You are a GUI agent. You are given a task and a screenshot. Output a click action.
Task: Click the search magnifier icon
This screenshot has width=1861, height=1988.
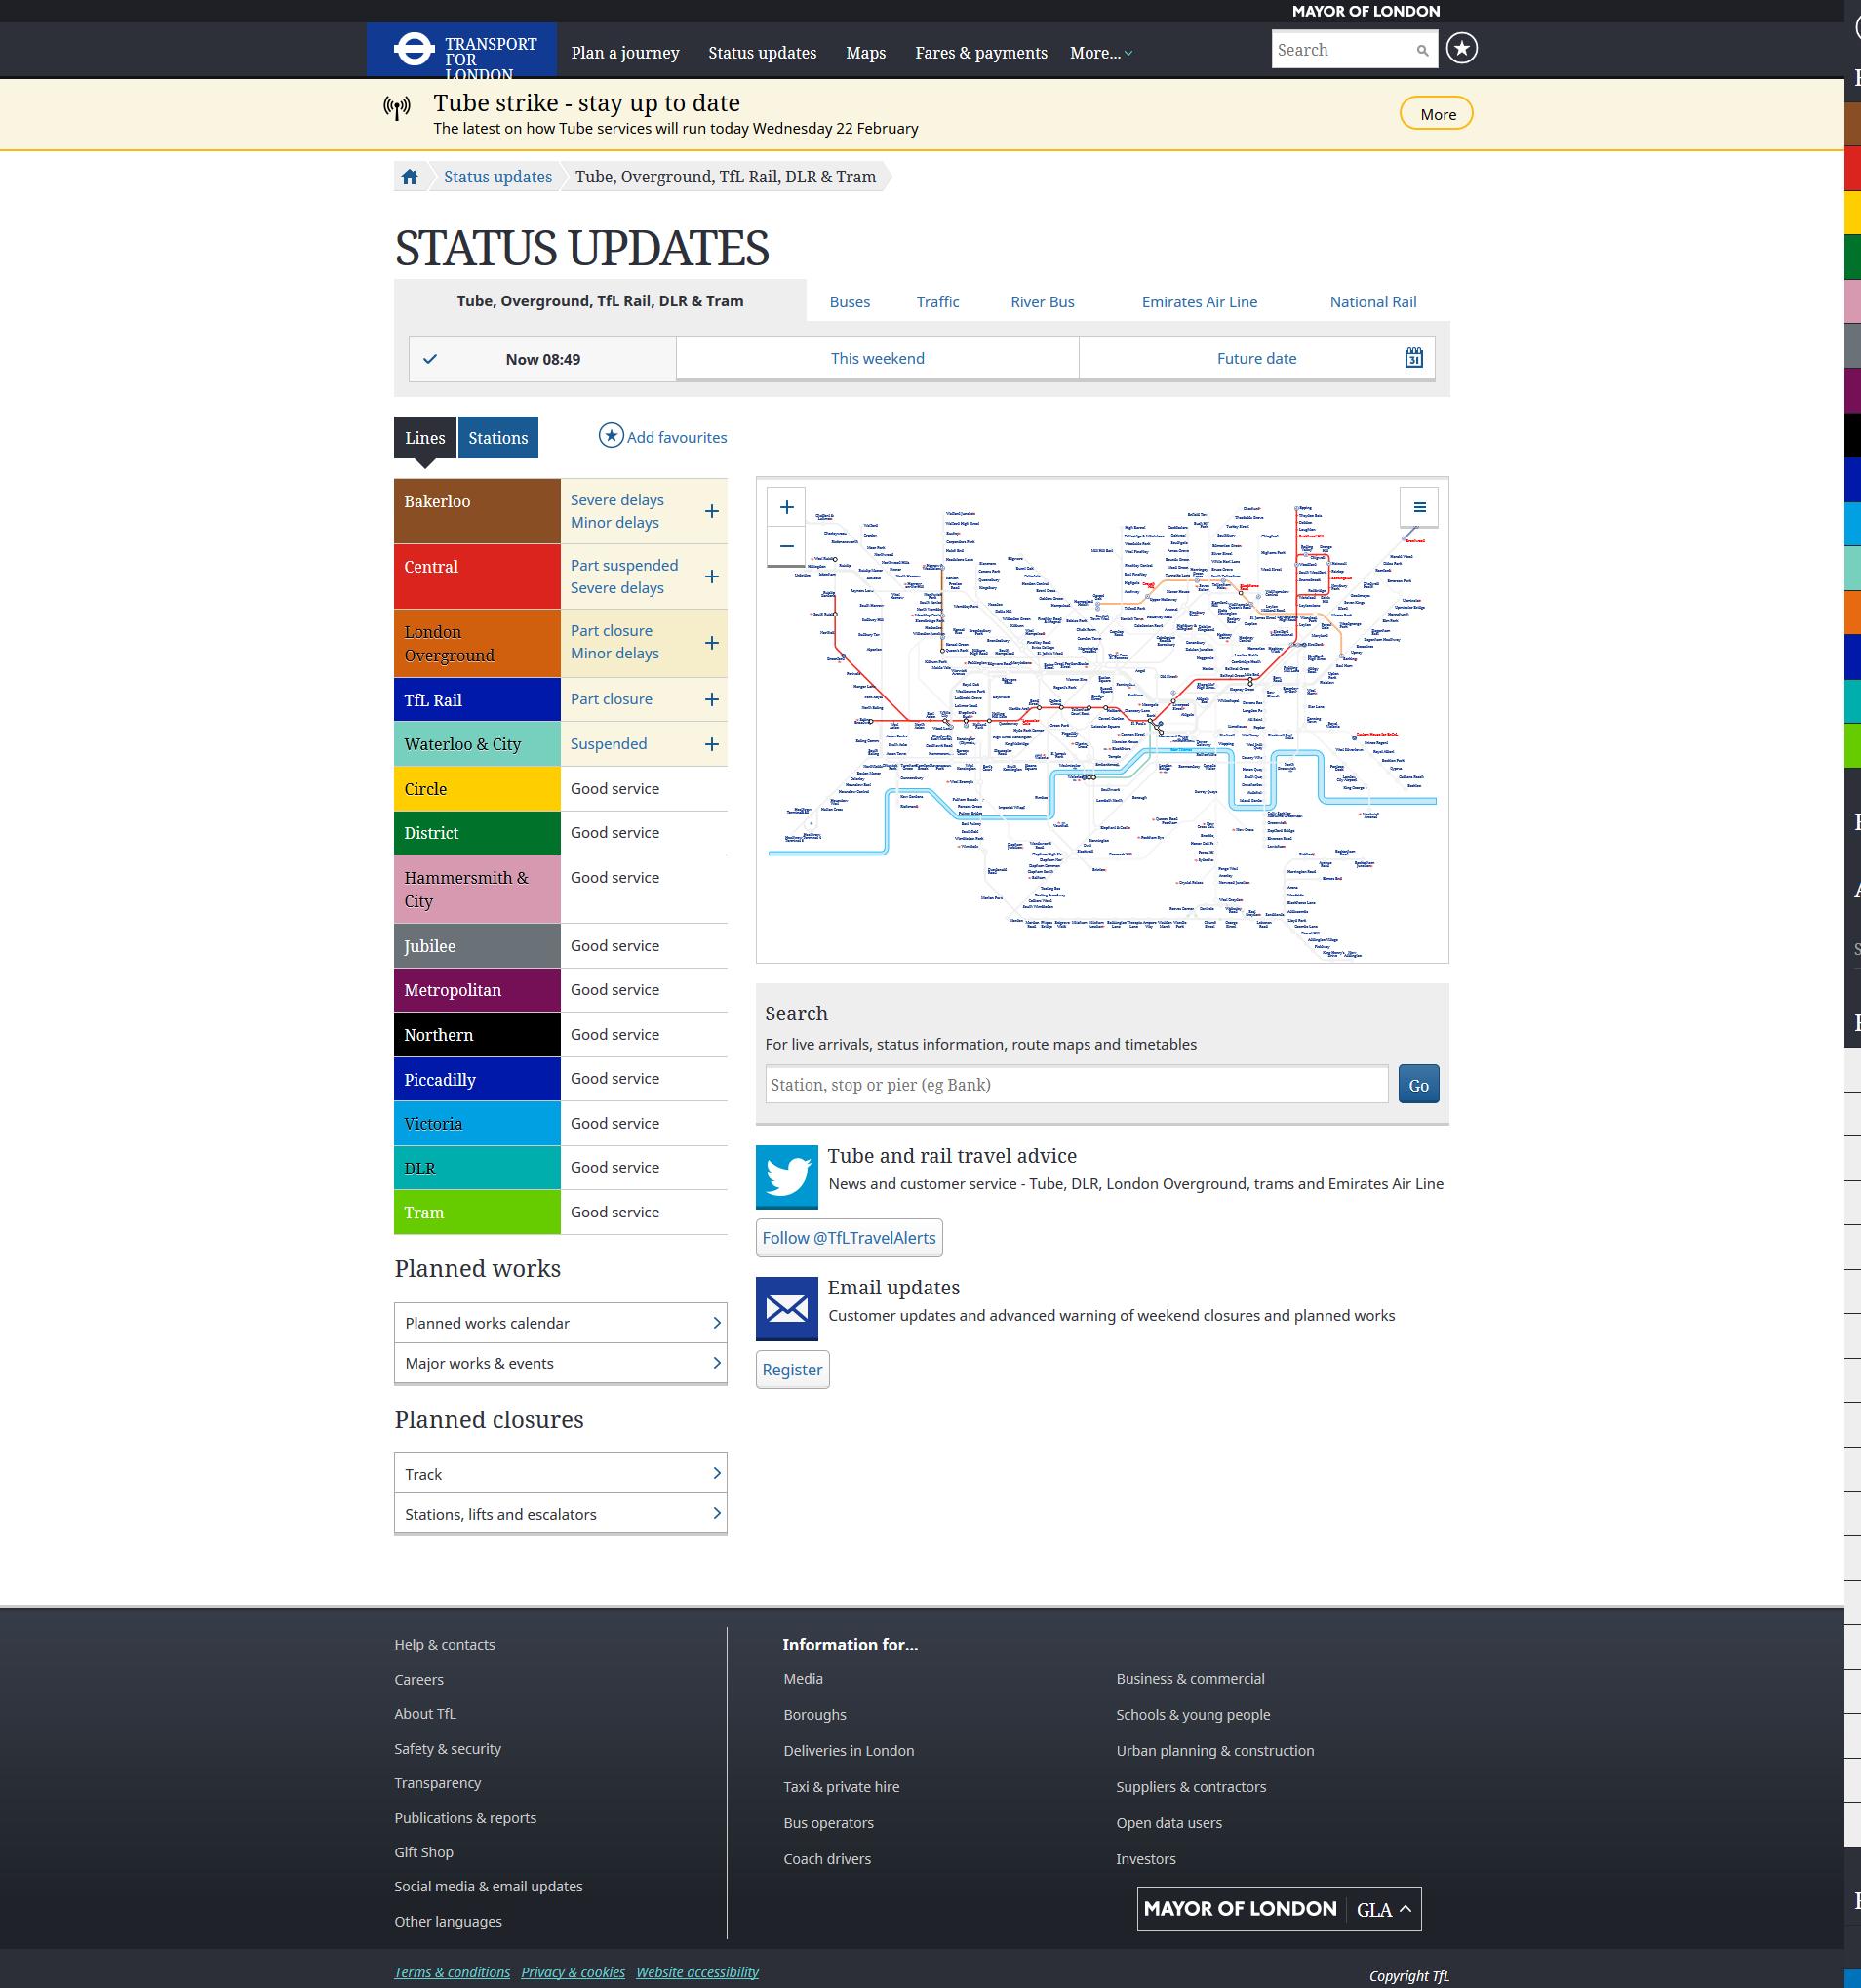click(x=1422, y=50)
